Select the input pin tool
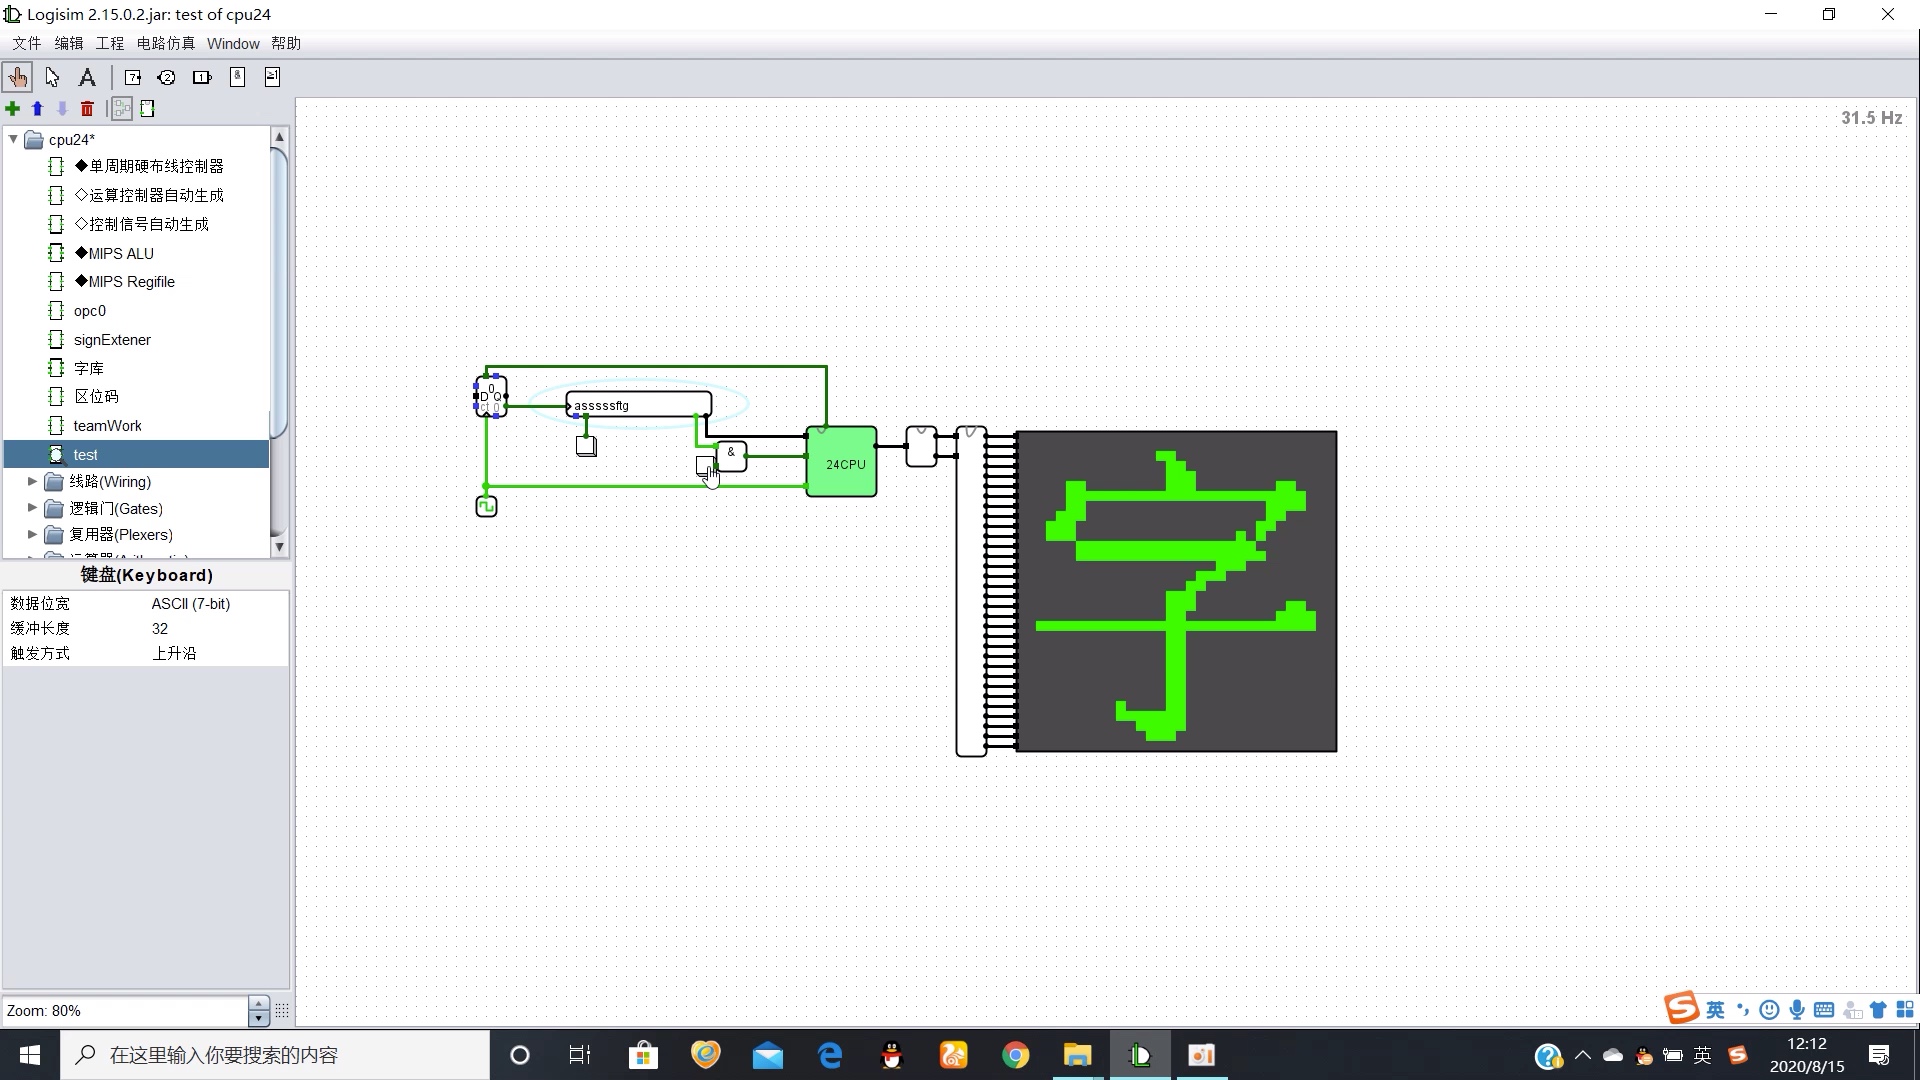This screenshot has width=1920, height=1080. point(132,77)
